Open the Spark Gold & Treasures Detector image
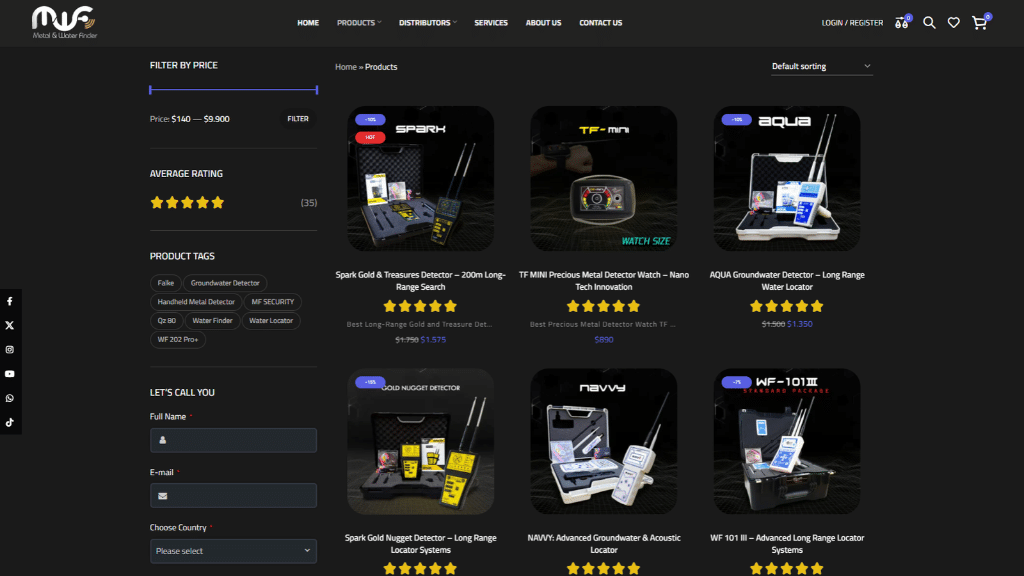The height and width of the screenshot is (576, 1024). click(x=421, y=178)
